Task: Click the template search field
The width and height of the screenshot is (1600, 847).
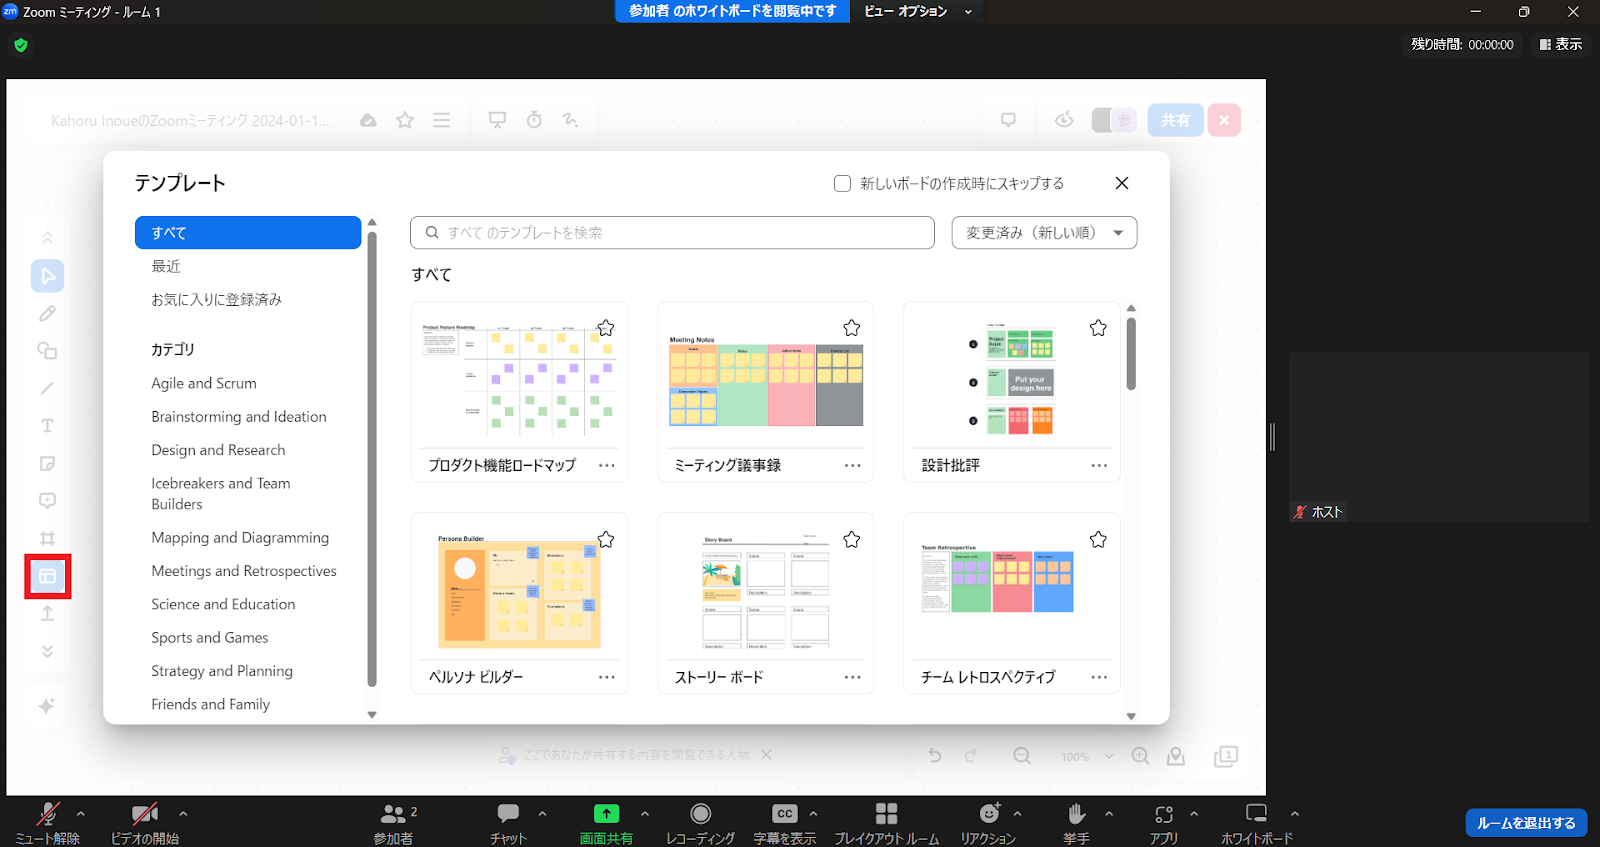Action: click(672, 233)
